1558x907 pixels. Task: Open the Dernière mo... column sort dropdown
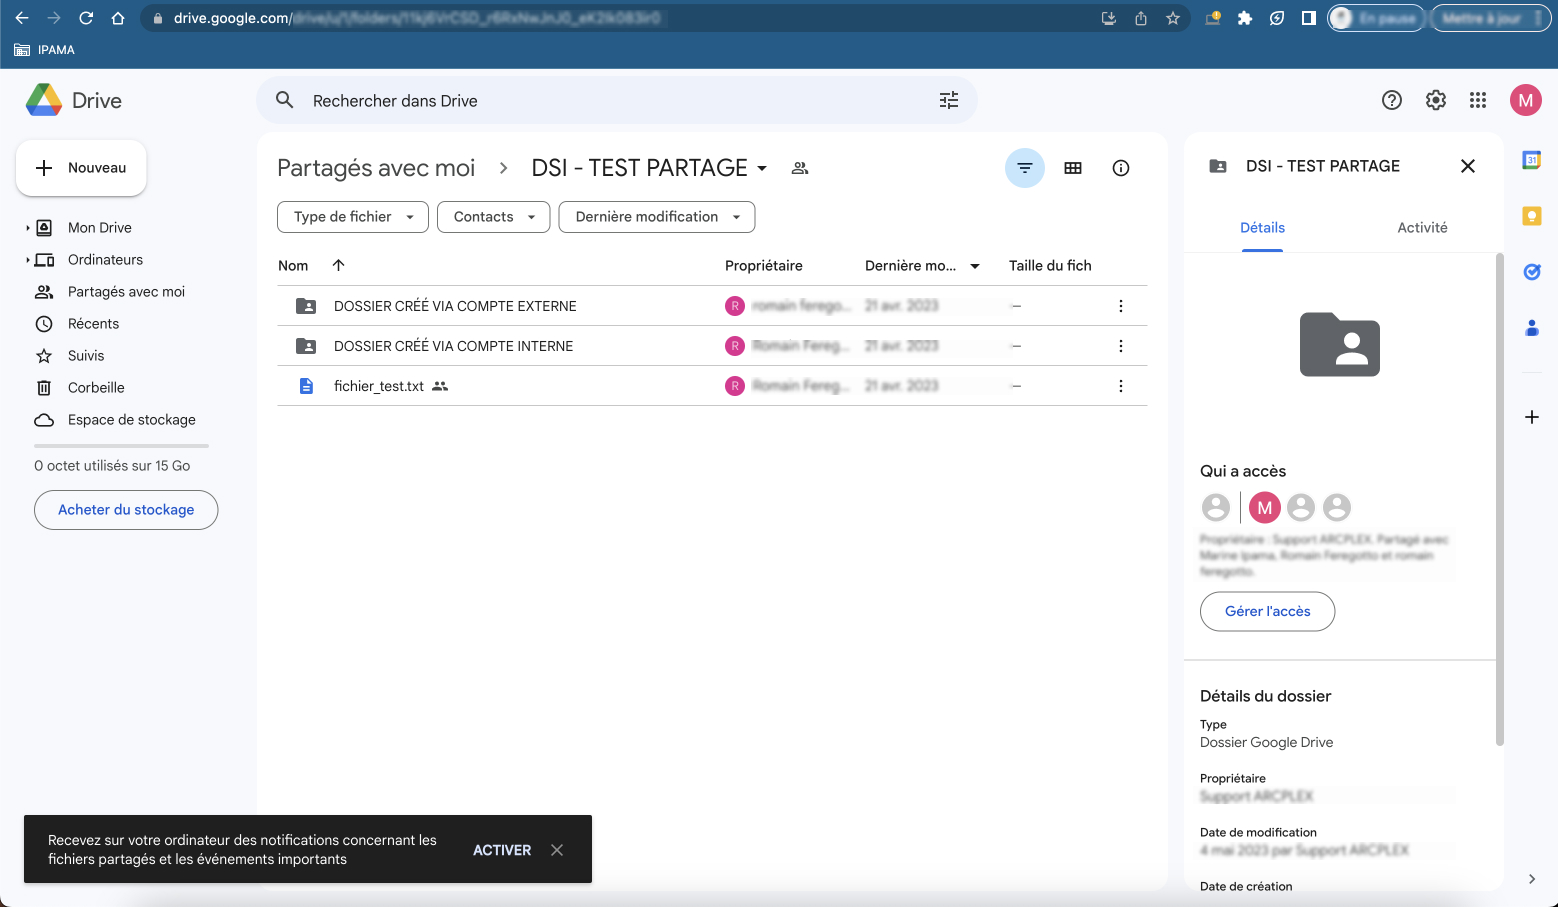(x=975, y=266)
